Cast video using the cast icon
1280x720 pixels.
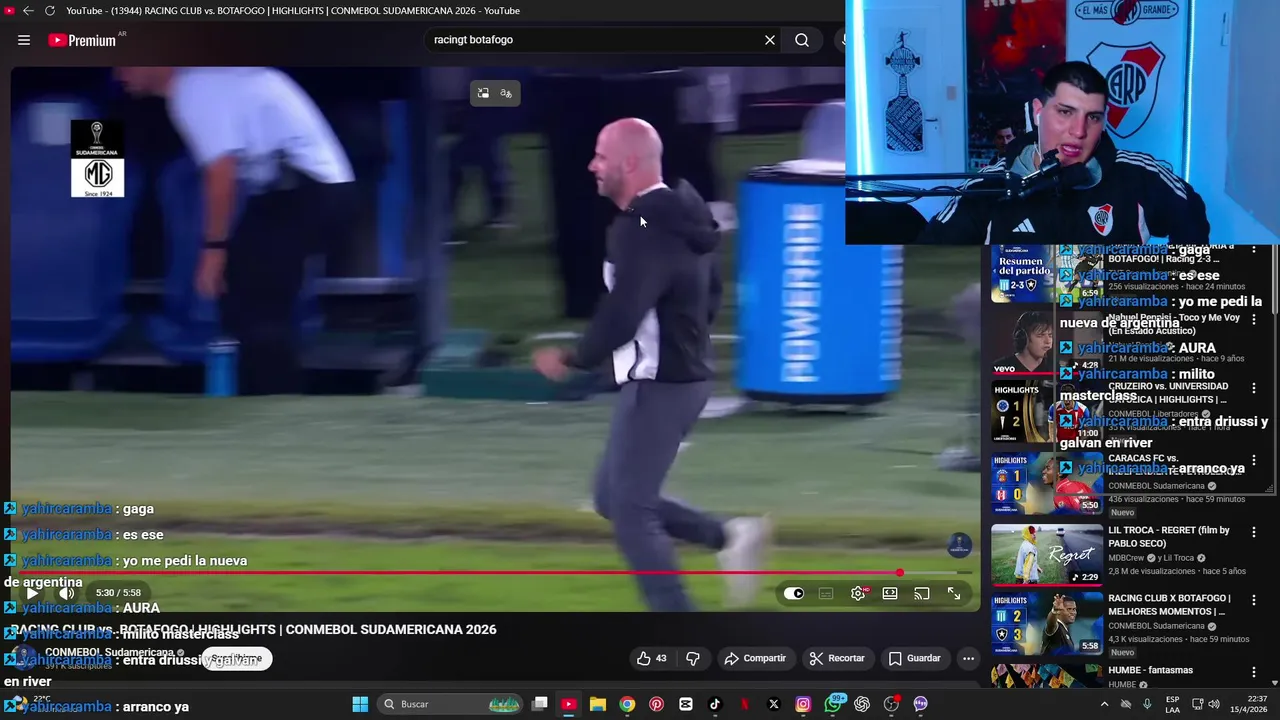click(x=921, y=593)
